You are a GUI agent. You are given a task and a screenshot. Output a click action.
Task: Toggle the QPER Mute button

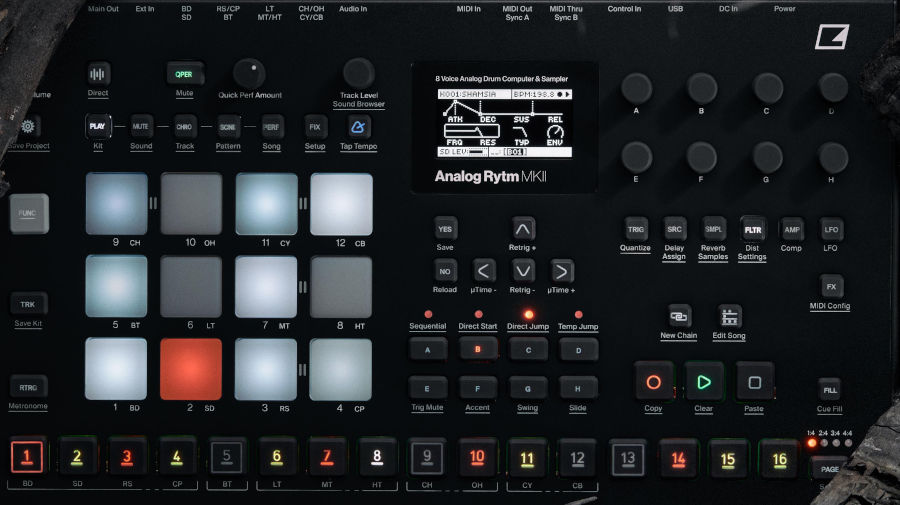coord(184,74)
